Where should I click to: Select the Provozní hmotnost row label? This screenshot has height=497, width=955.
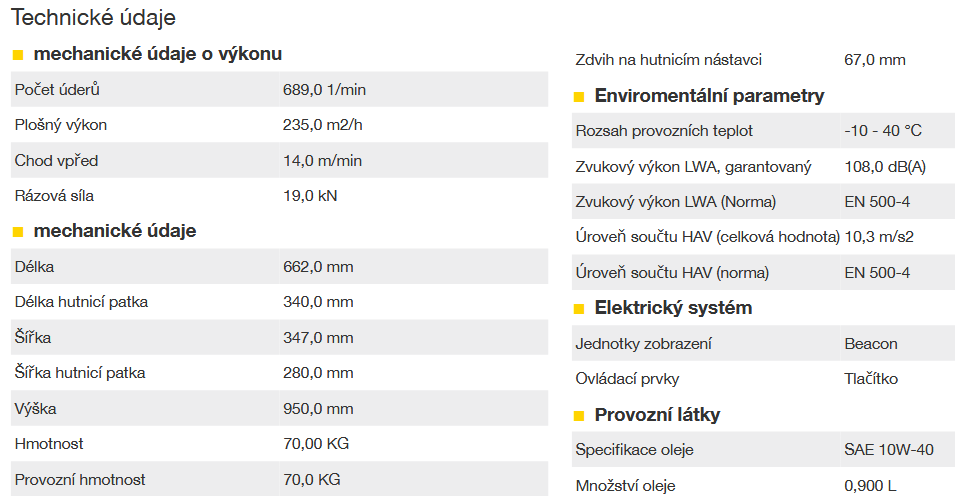click(80, 480)
